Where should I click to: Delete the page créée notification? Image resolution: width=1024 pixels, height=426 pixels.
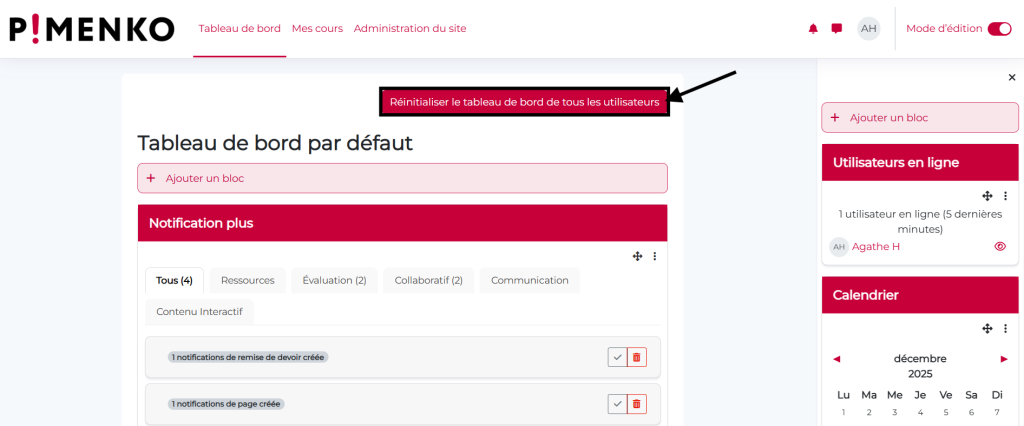pyautogui.click(x=637, y=404)
